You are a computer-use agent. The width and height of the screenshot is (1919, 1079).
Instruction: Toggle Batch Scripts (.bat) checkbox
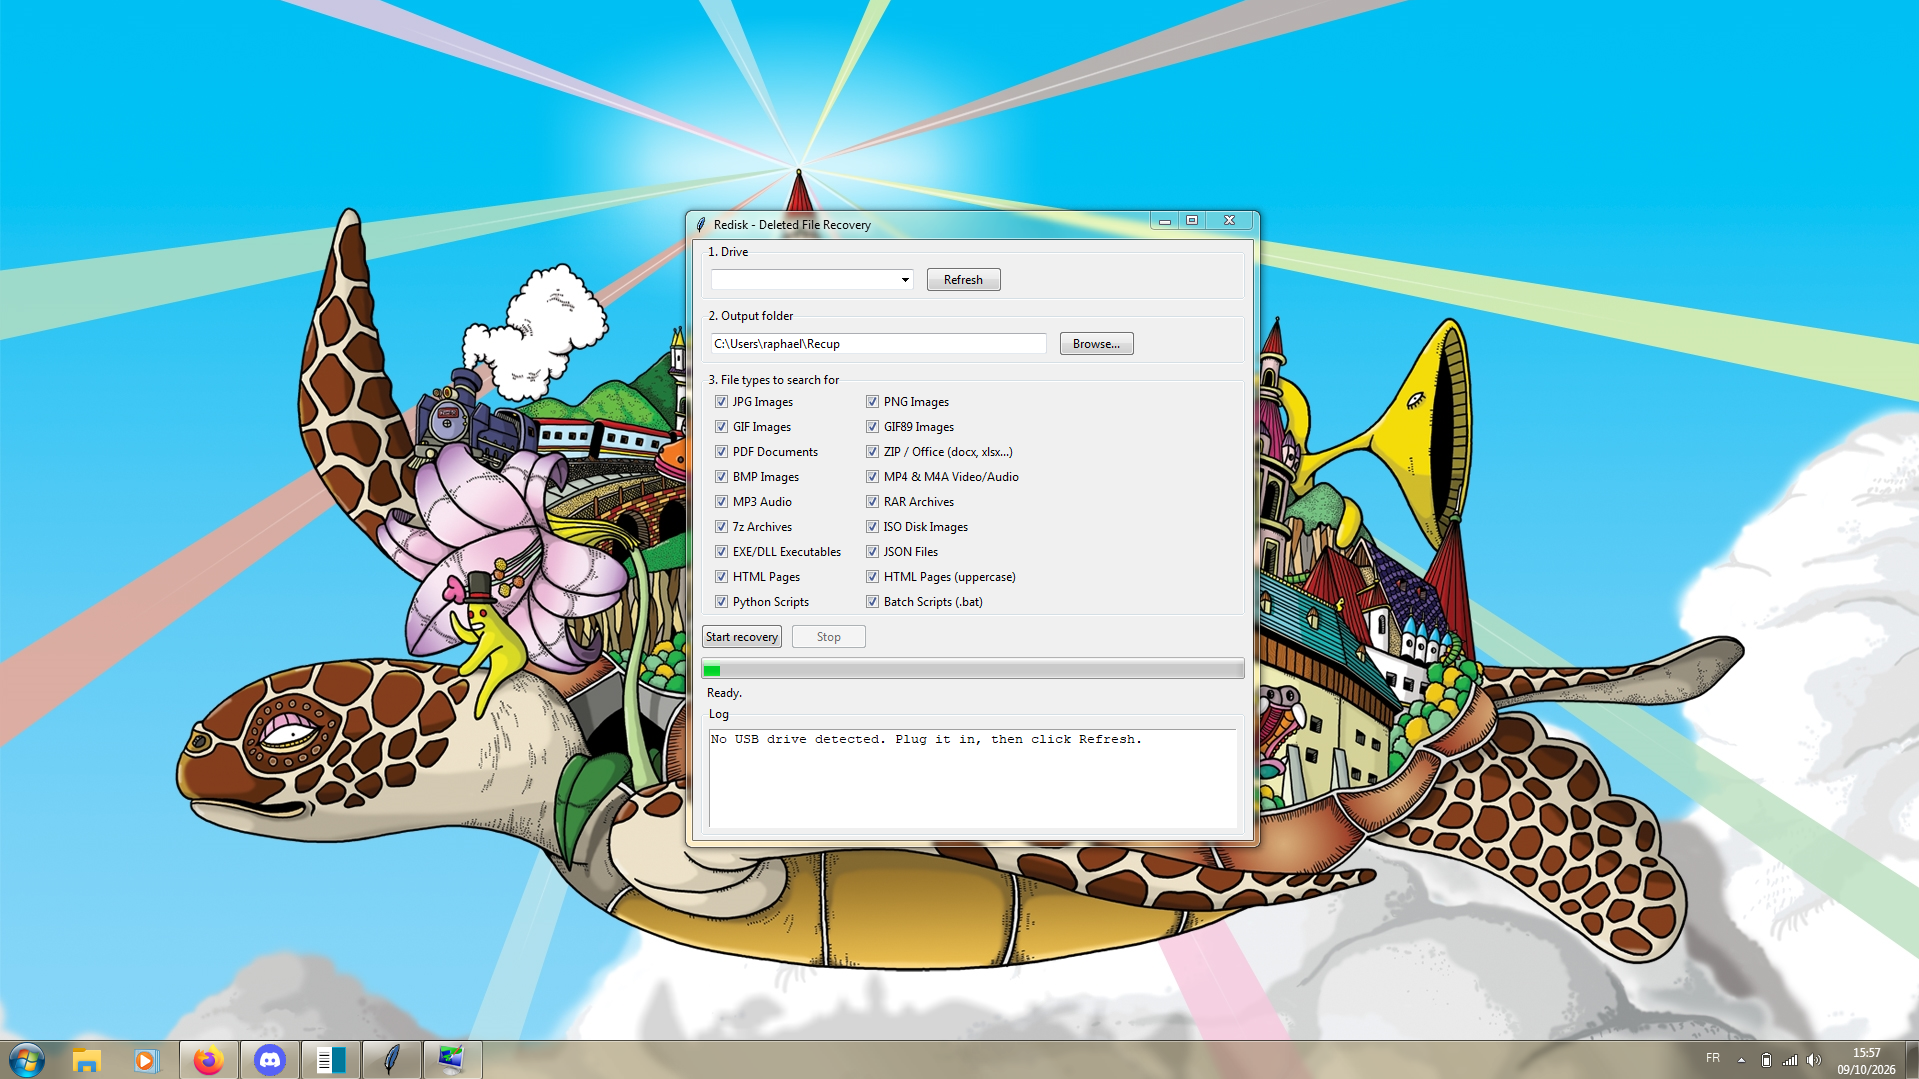pyautogui.click(x=872, y=602)
